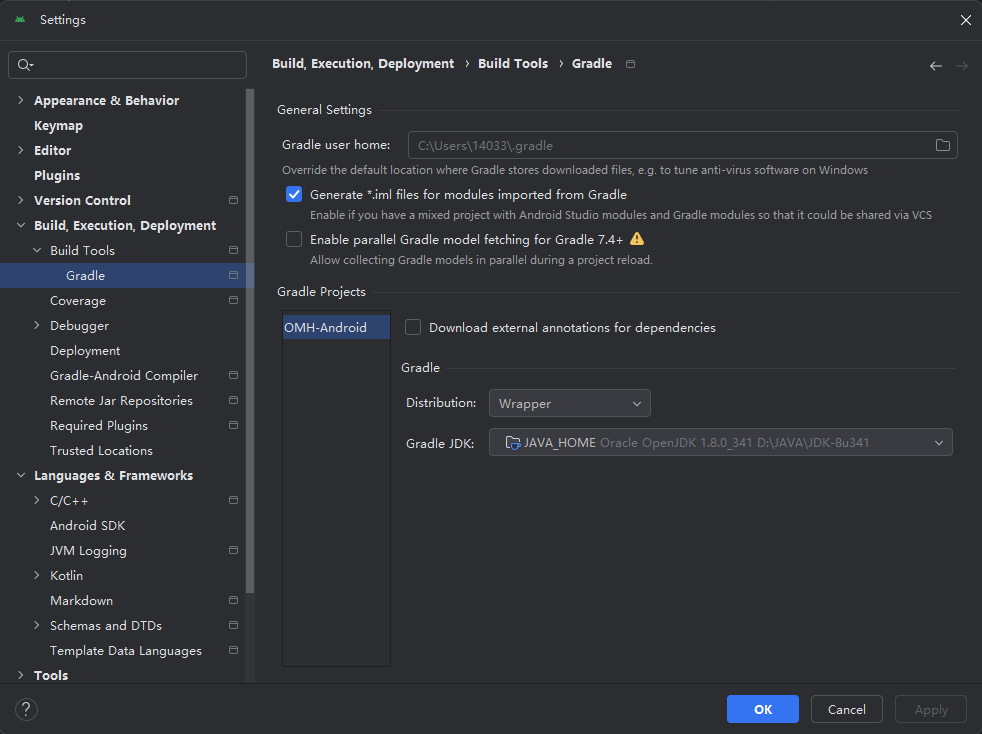
Task: Enable parallel Gradle model fetching checkbox
Action: tap(294, 239)
